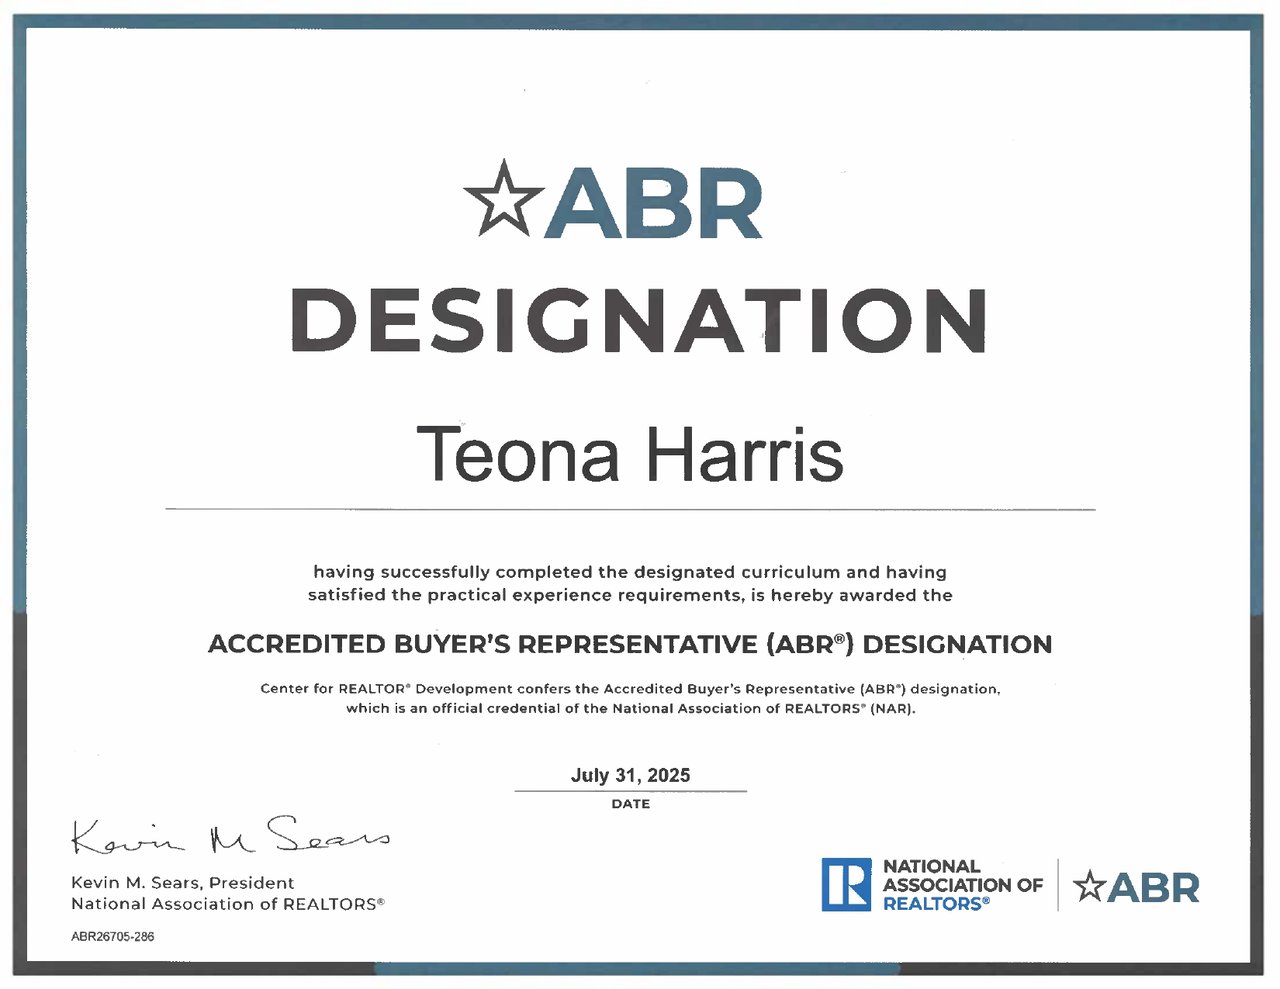Click the 'which is an official credential' line
This screenshot has height=989, width=1280.
click(x=630, y=708)
